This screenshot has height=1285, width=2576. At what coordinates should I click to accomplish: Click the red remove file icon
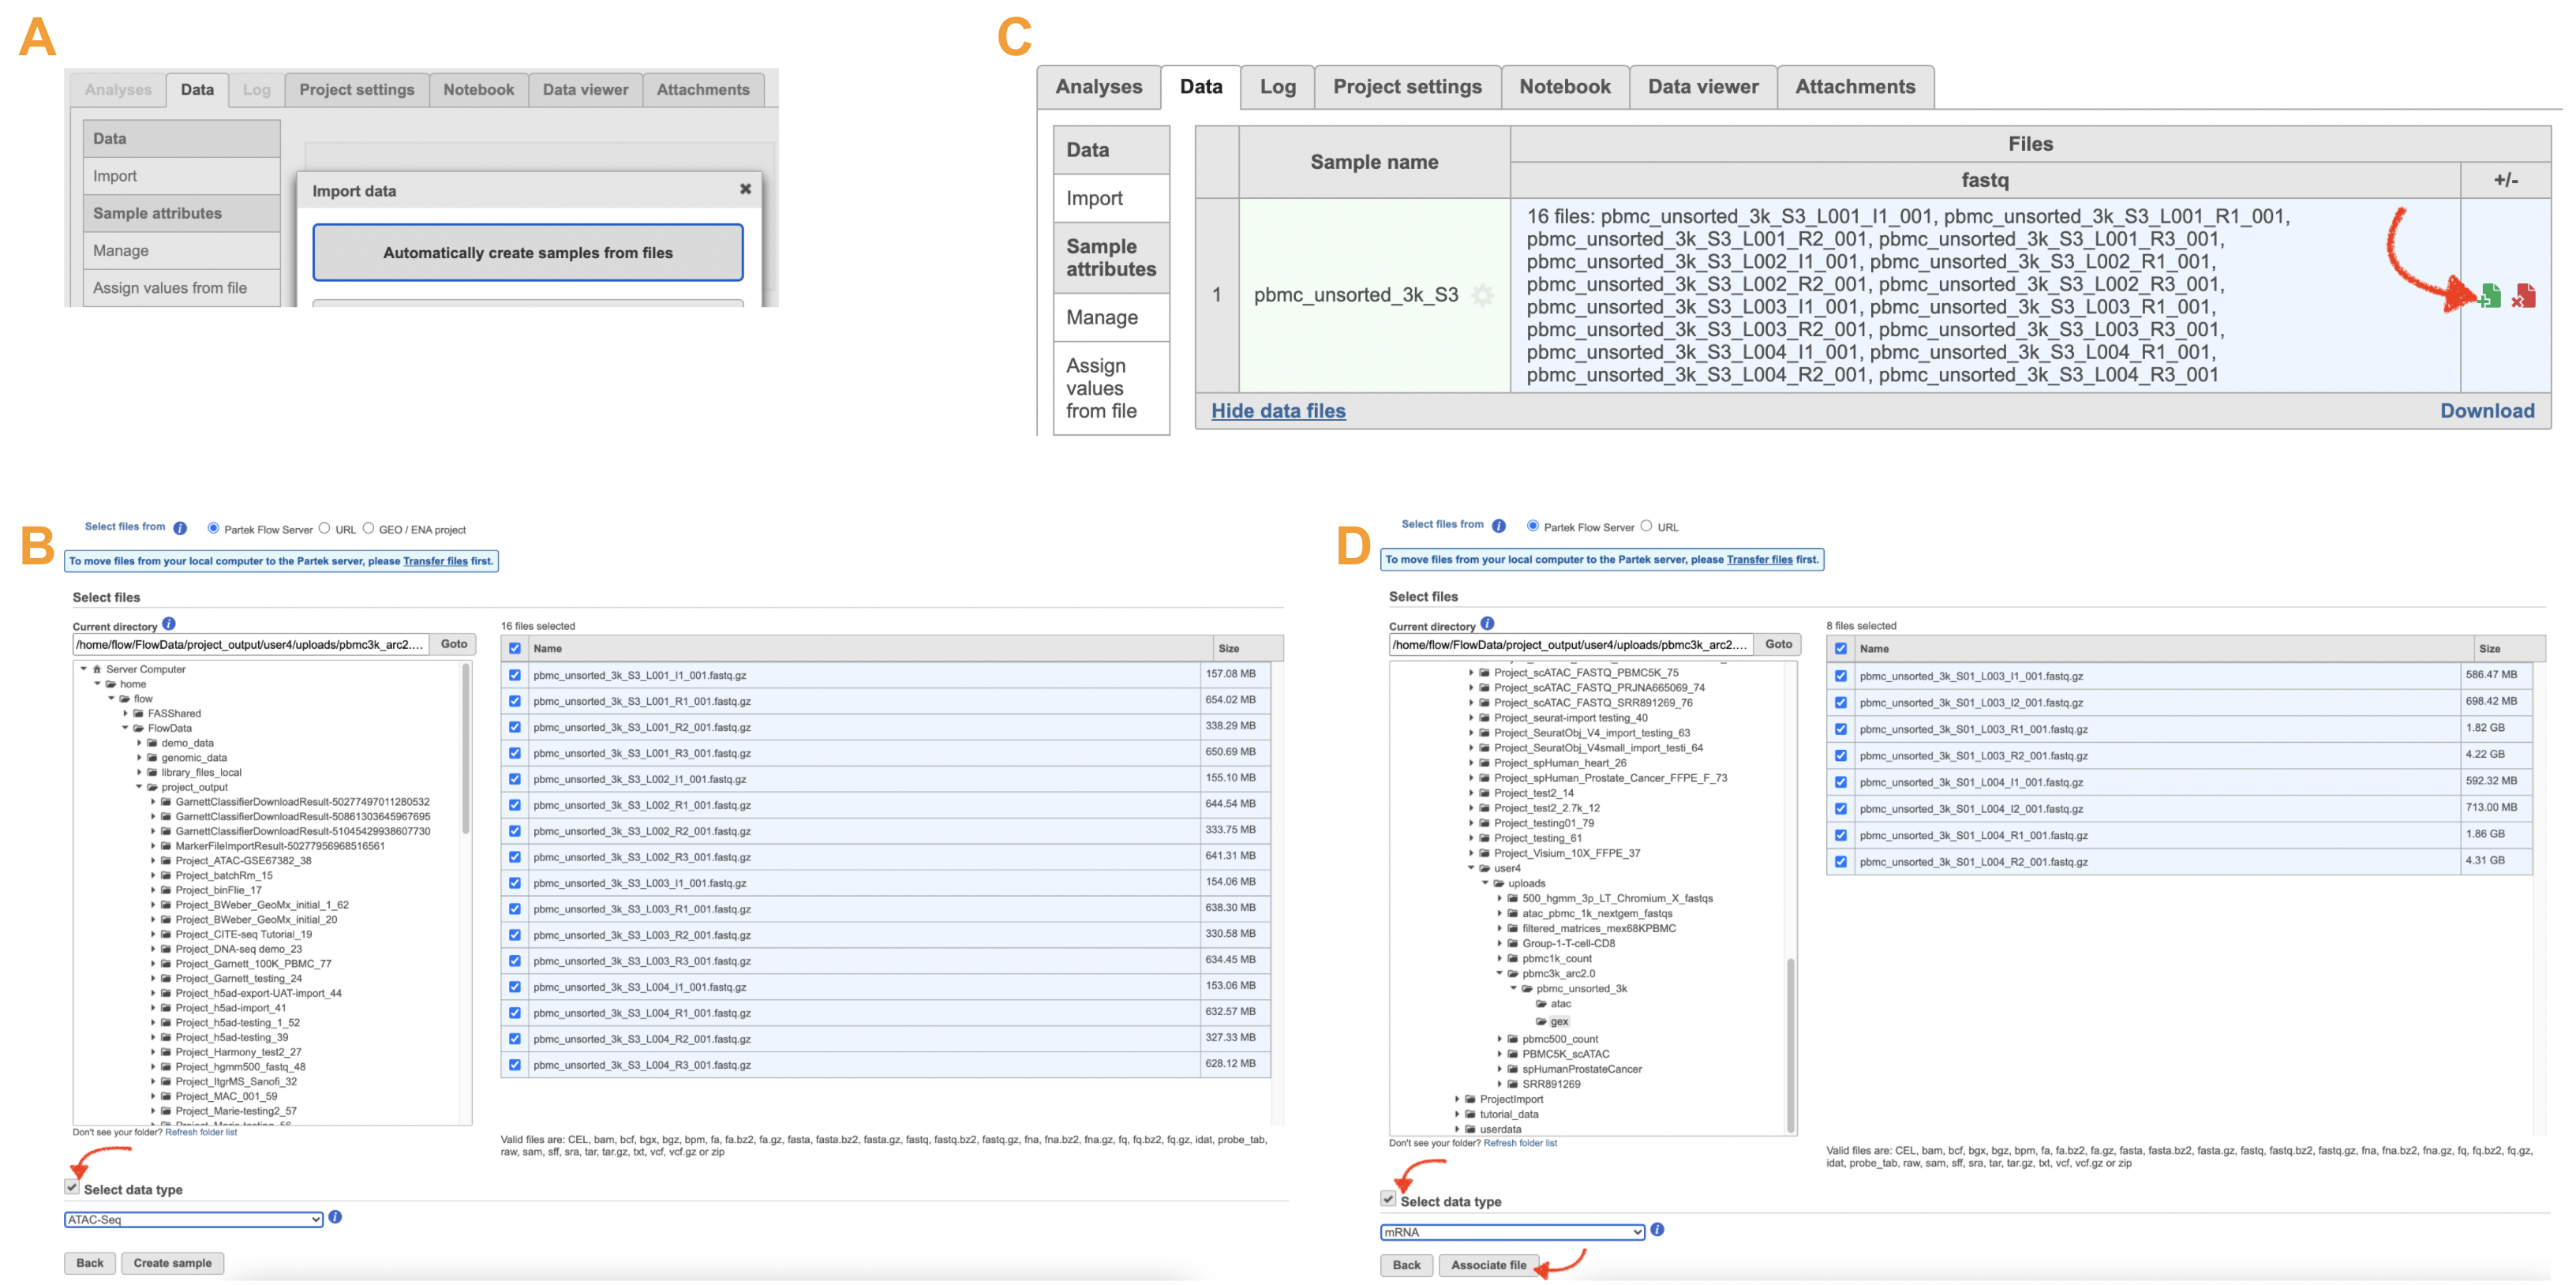pyautogui.click(x=2524, y=296)
